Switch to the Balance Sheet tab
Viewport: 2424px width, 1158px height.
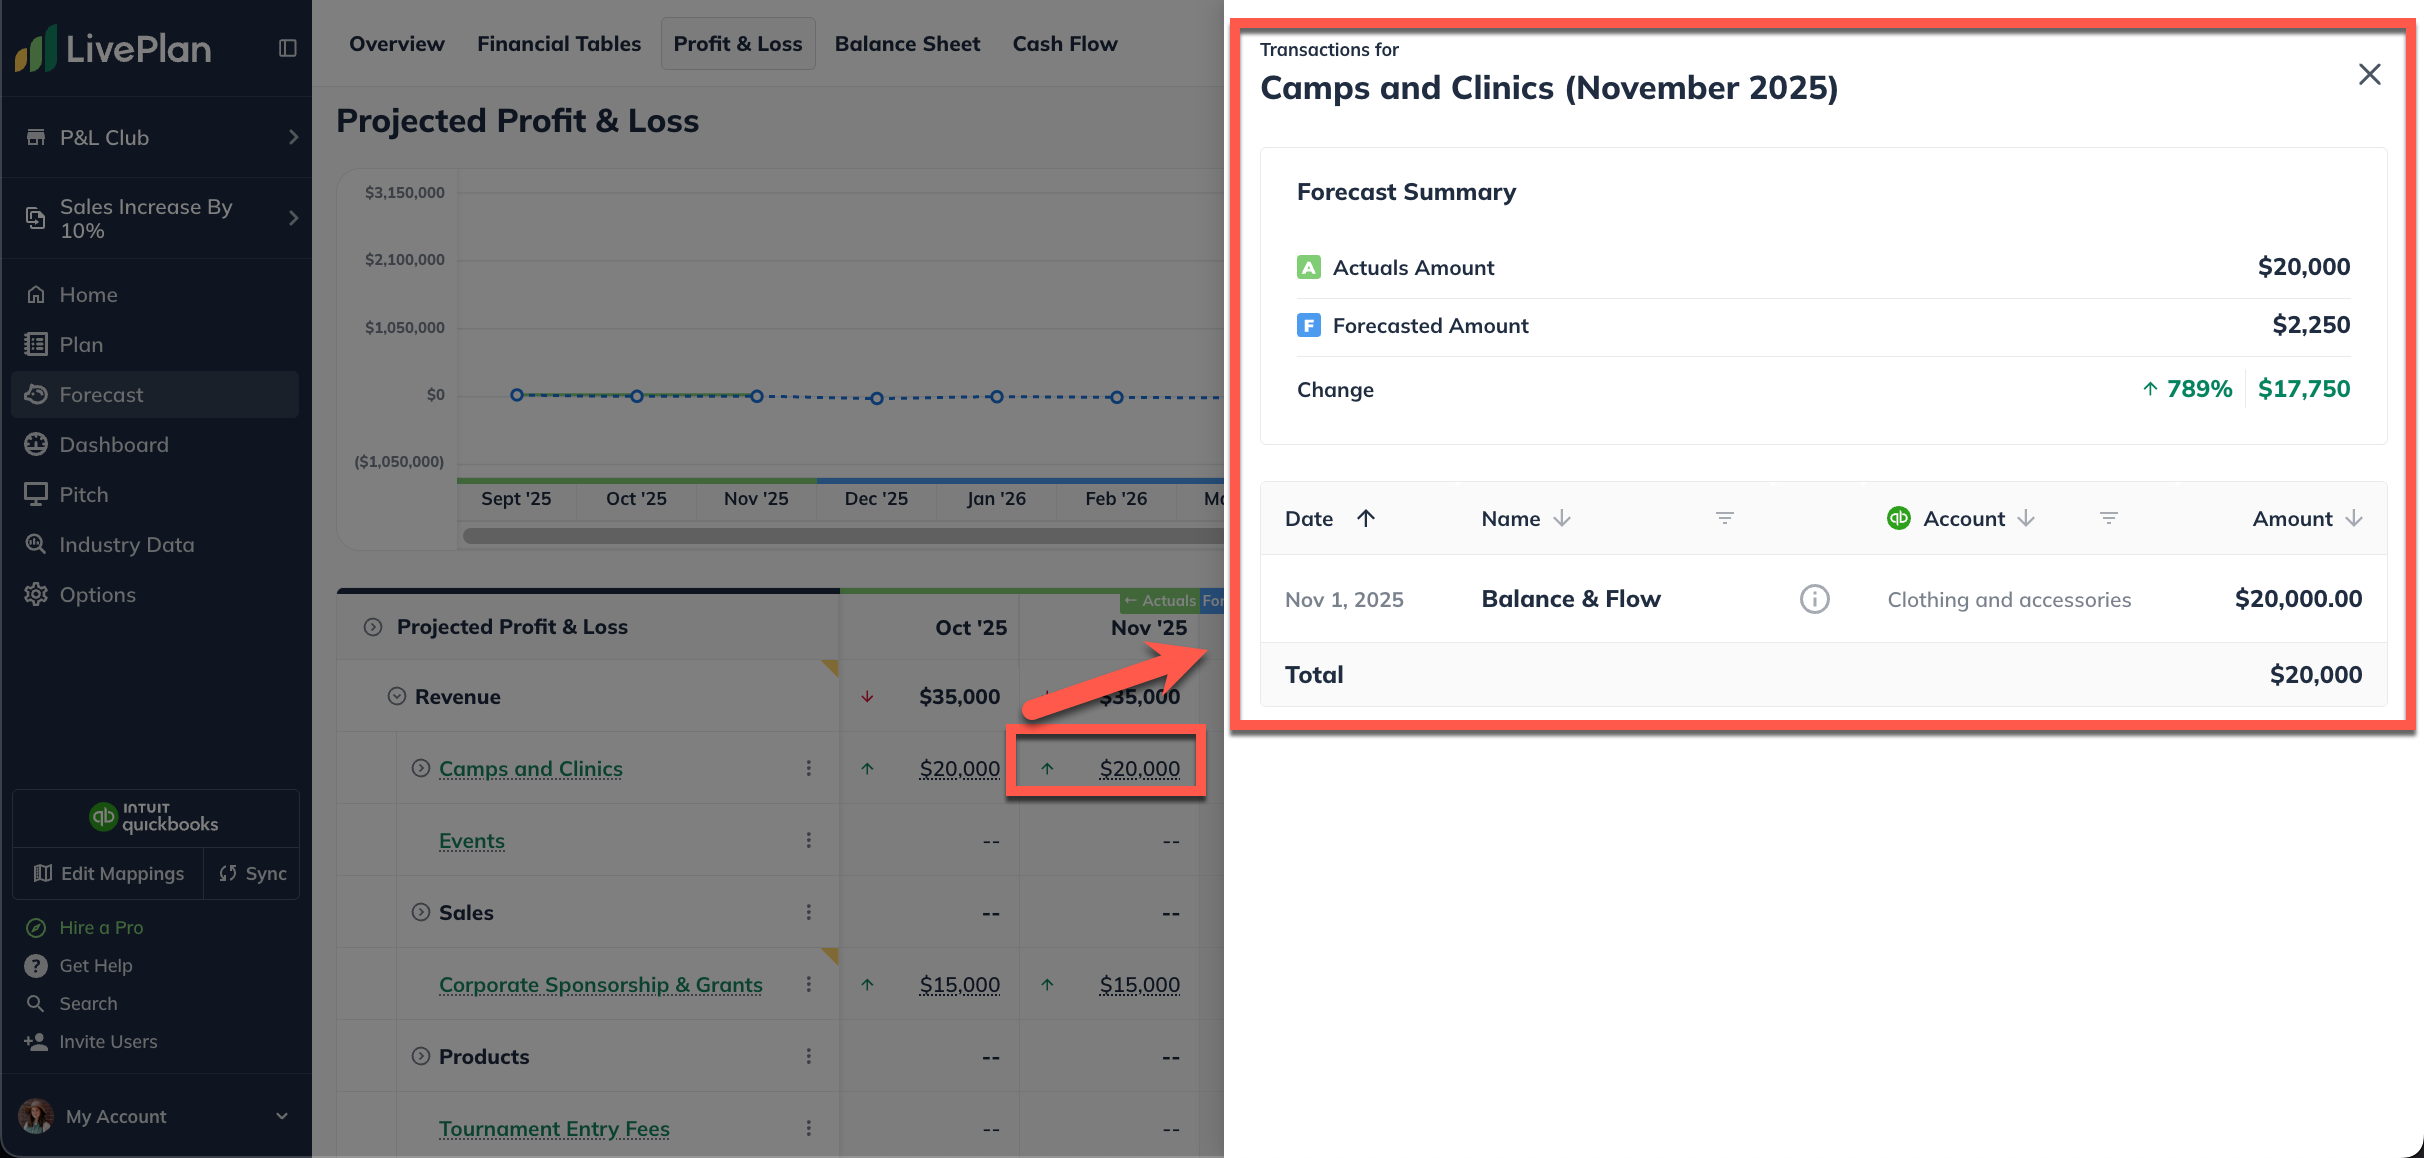pos(906,44)
